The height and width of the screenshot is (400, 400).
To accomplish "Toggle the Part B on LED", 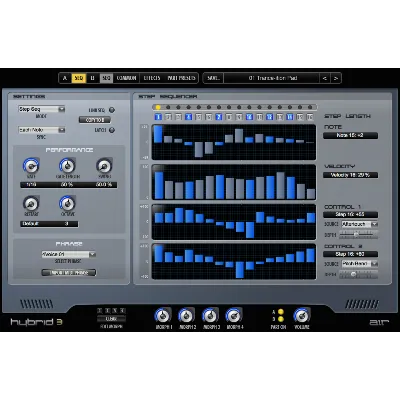I will coord(281,319).
